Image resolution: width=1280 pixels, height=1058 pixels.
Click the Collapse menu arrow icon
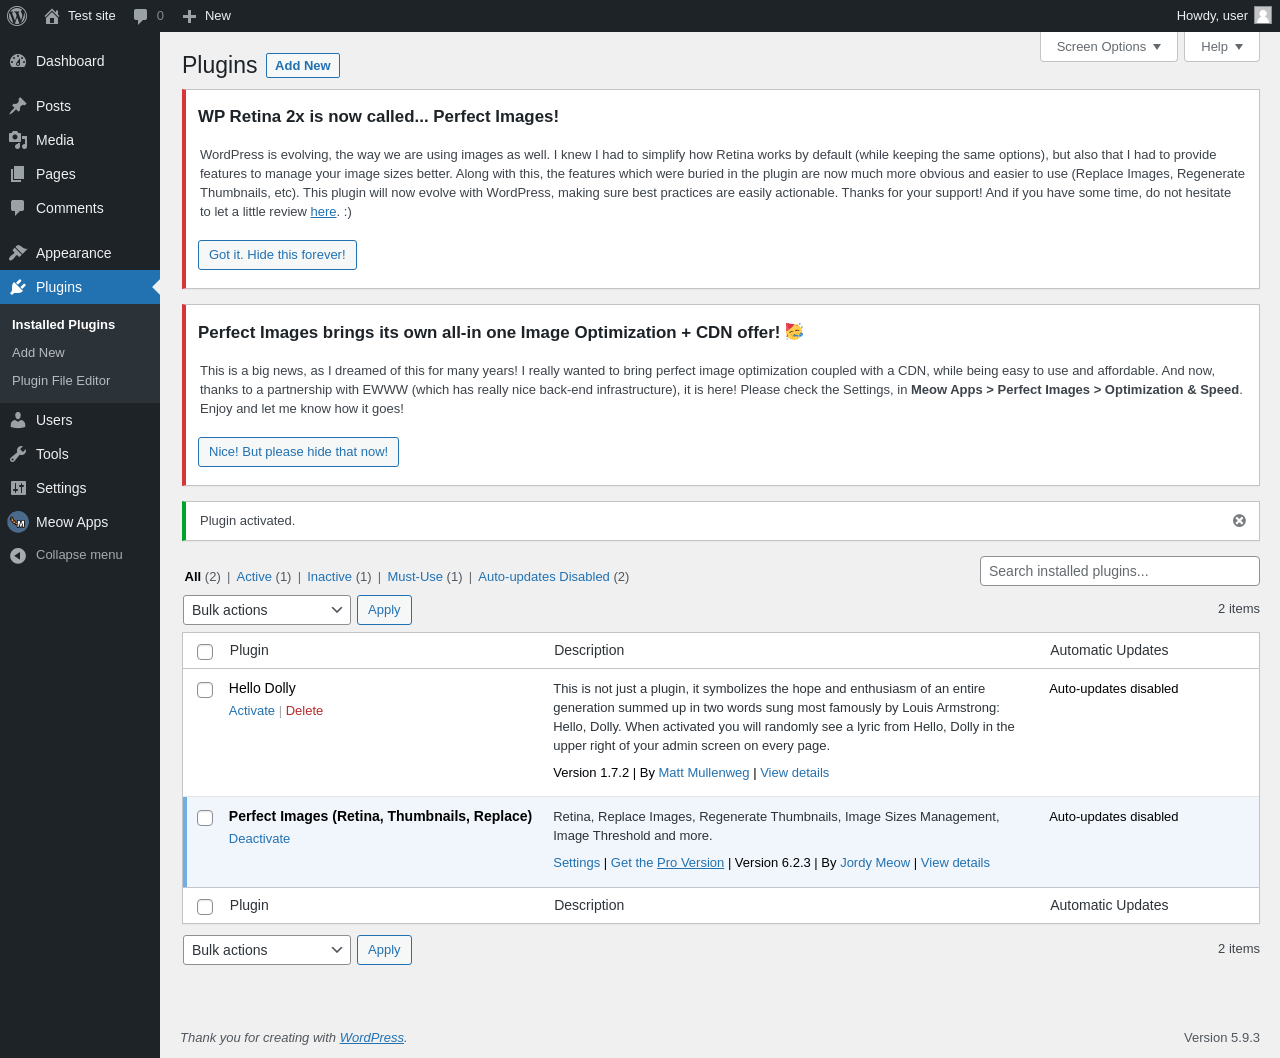[18, 555]
